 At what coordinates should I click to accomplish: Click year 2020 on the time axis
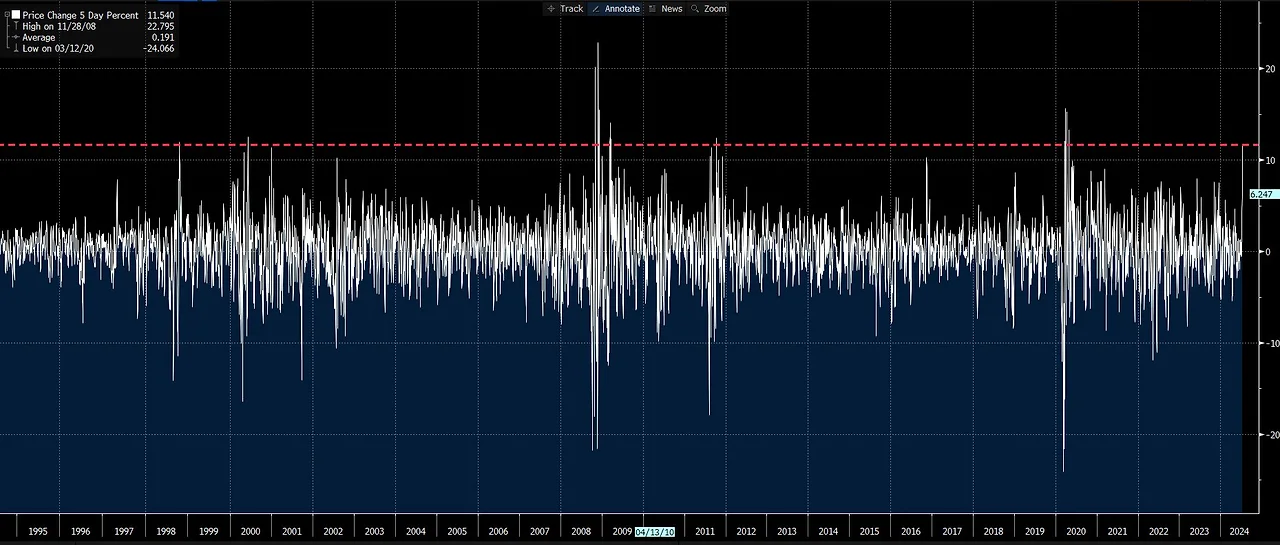[x=1076, y=532]
